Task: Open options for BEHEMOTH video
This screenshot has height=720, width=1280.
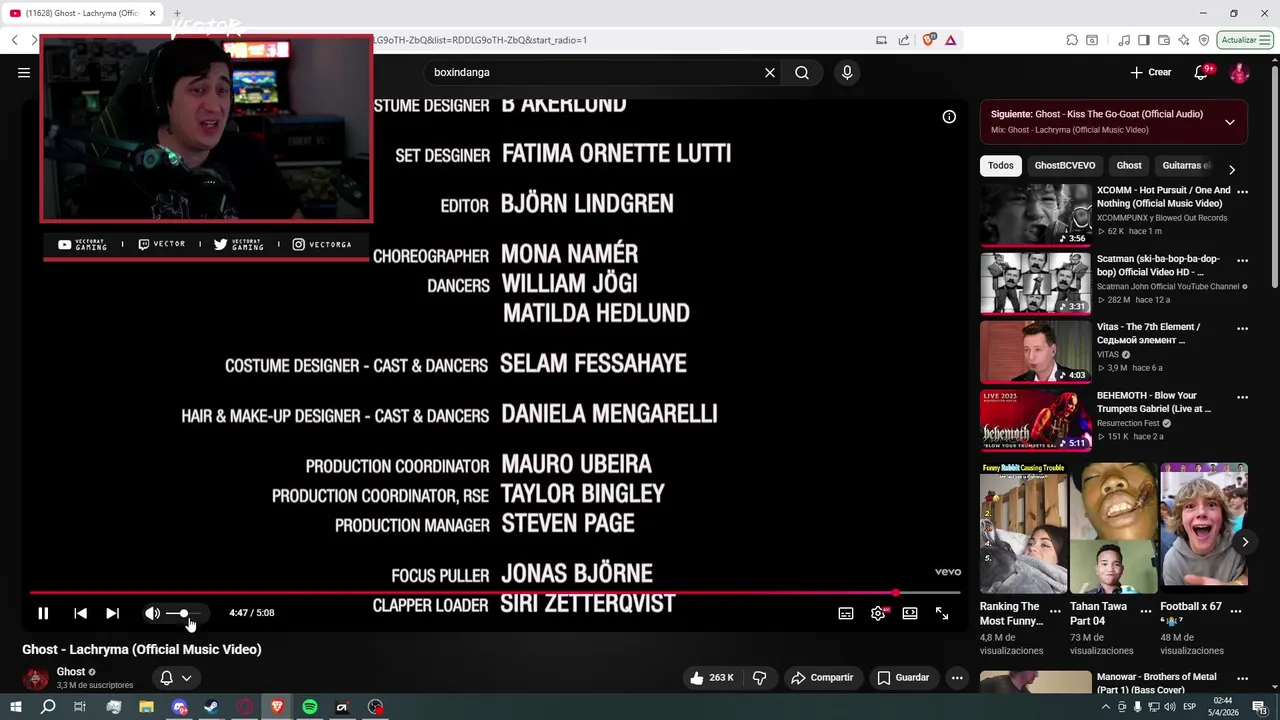Action: pyautogui.click(x=1242, y=397)
